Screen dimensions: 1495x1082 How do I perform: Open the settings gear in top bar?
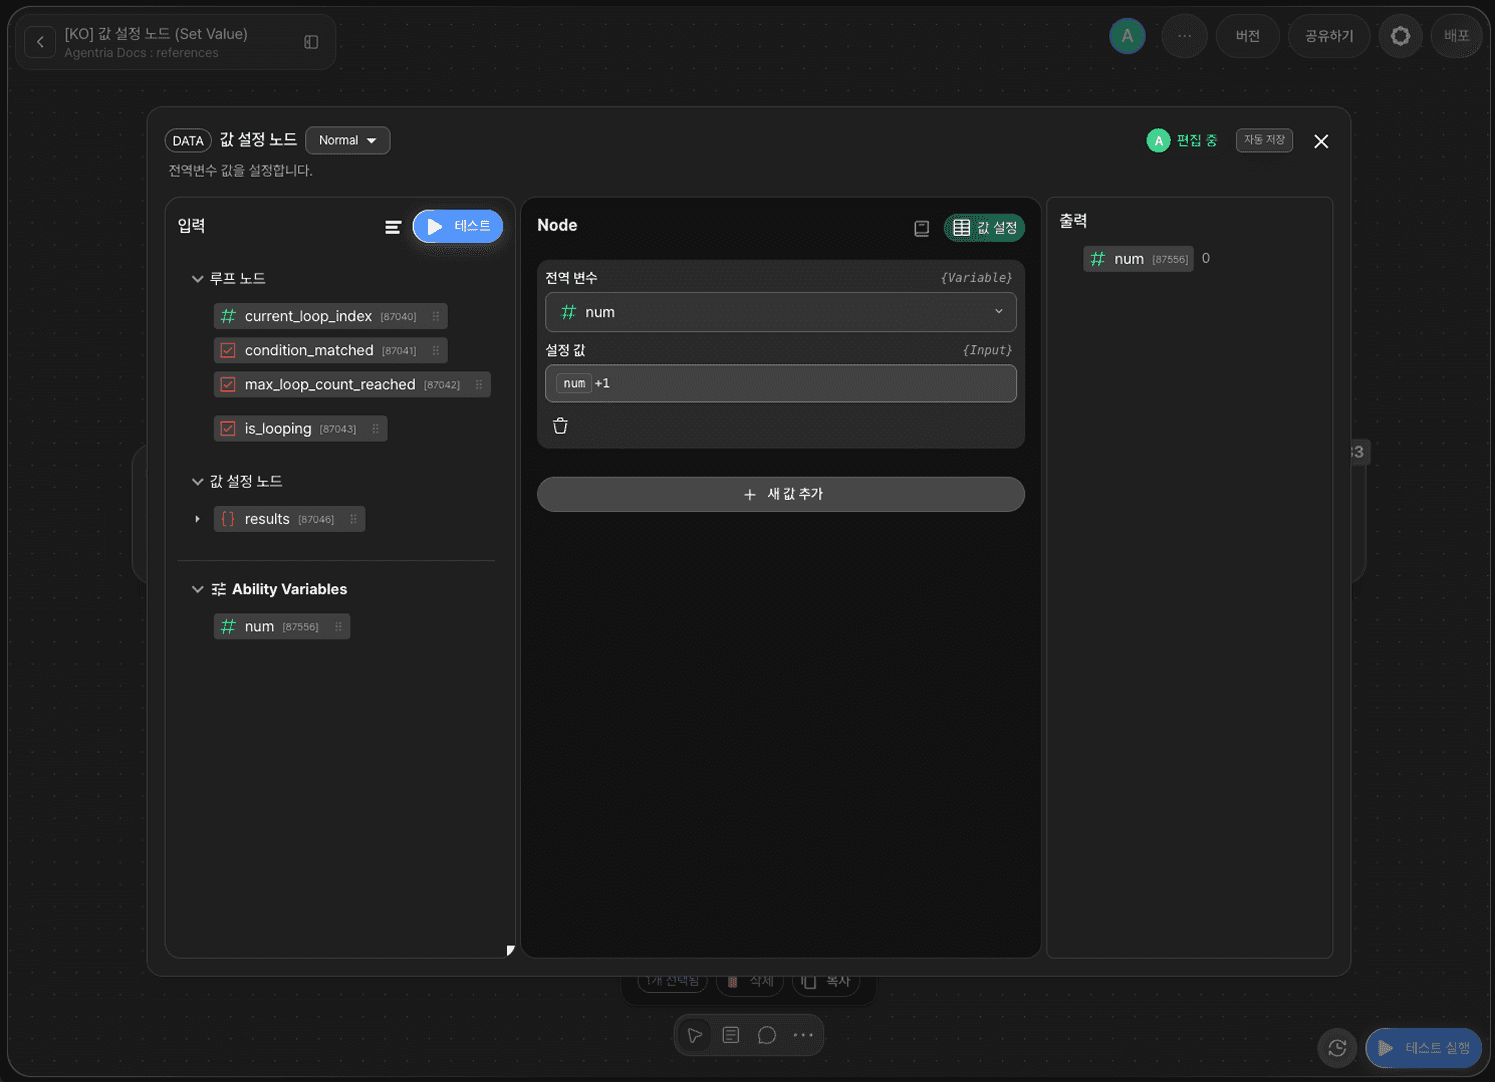click(1400, 36)
